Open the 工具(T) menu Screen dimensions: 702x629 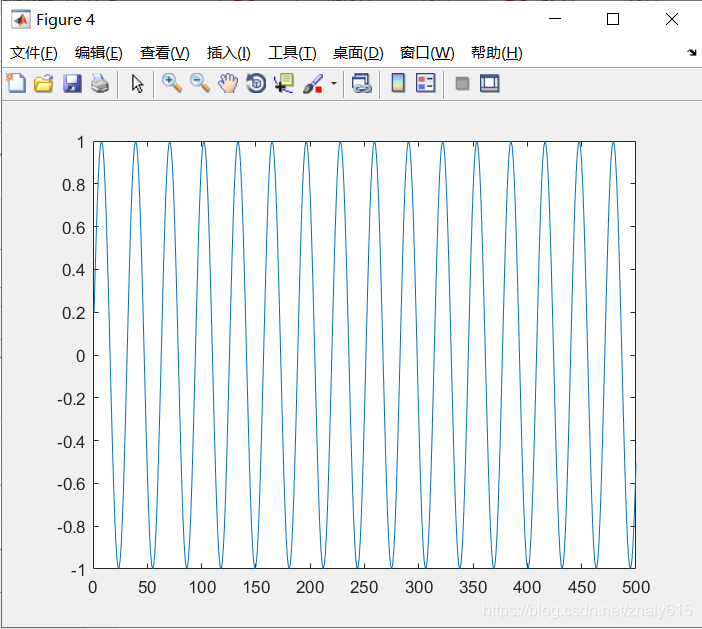tap(292, 53)
